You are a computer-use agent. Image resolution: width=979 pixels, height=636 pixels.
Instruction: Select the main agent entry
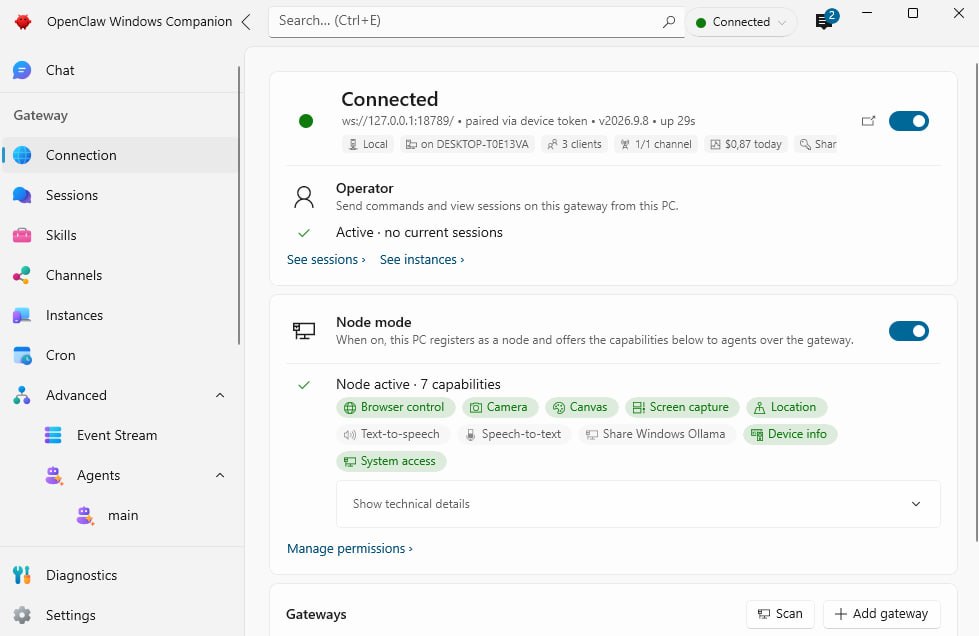coord(121,515)
